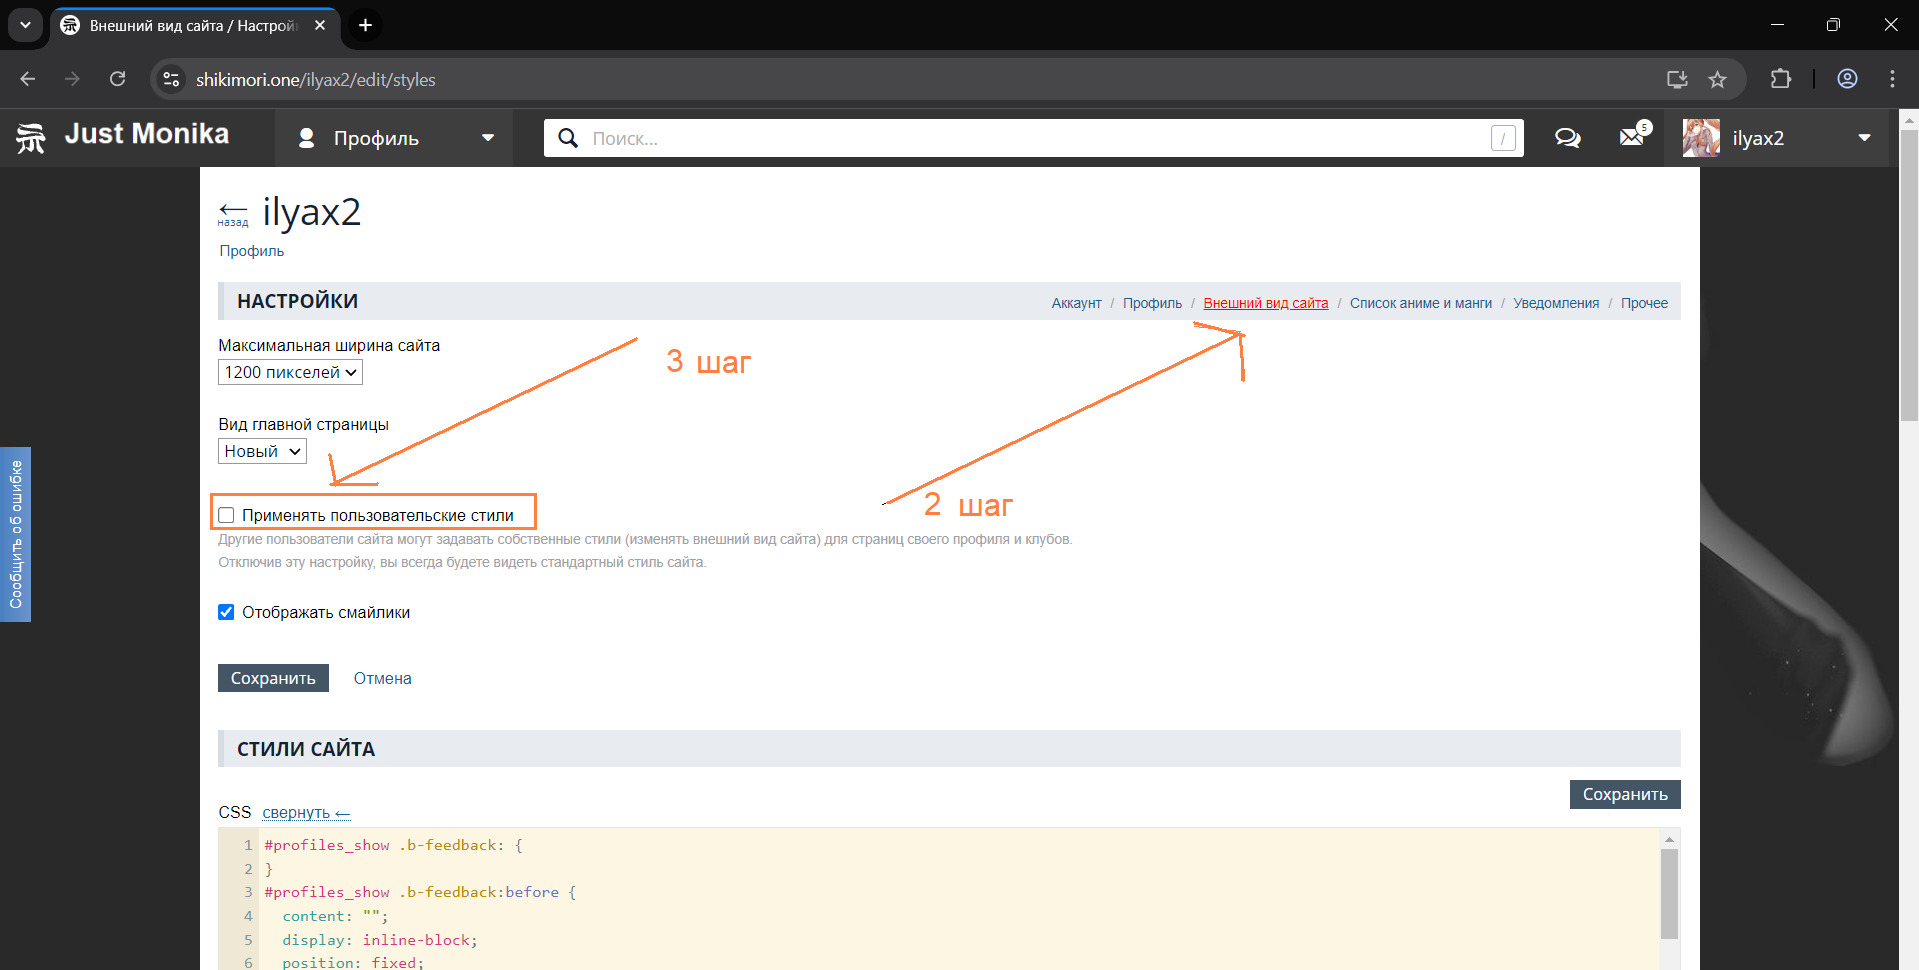Switch to the Аккаунт settings tab

[1076, 303]
